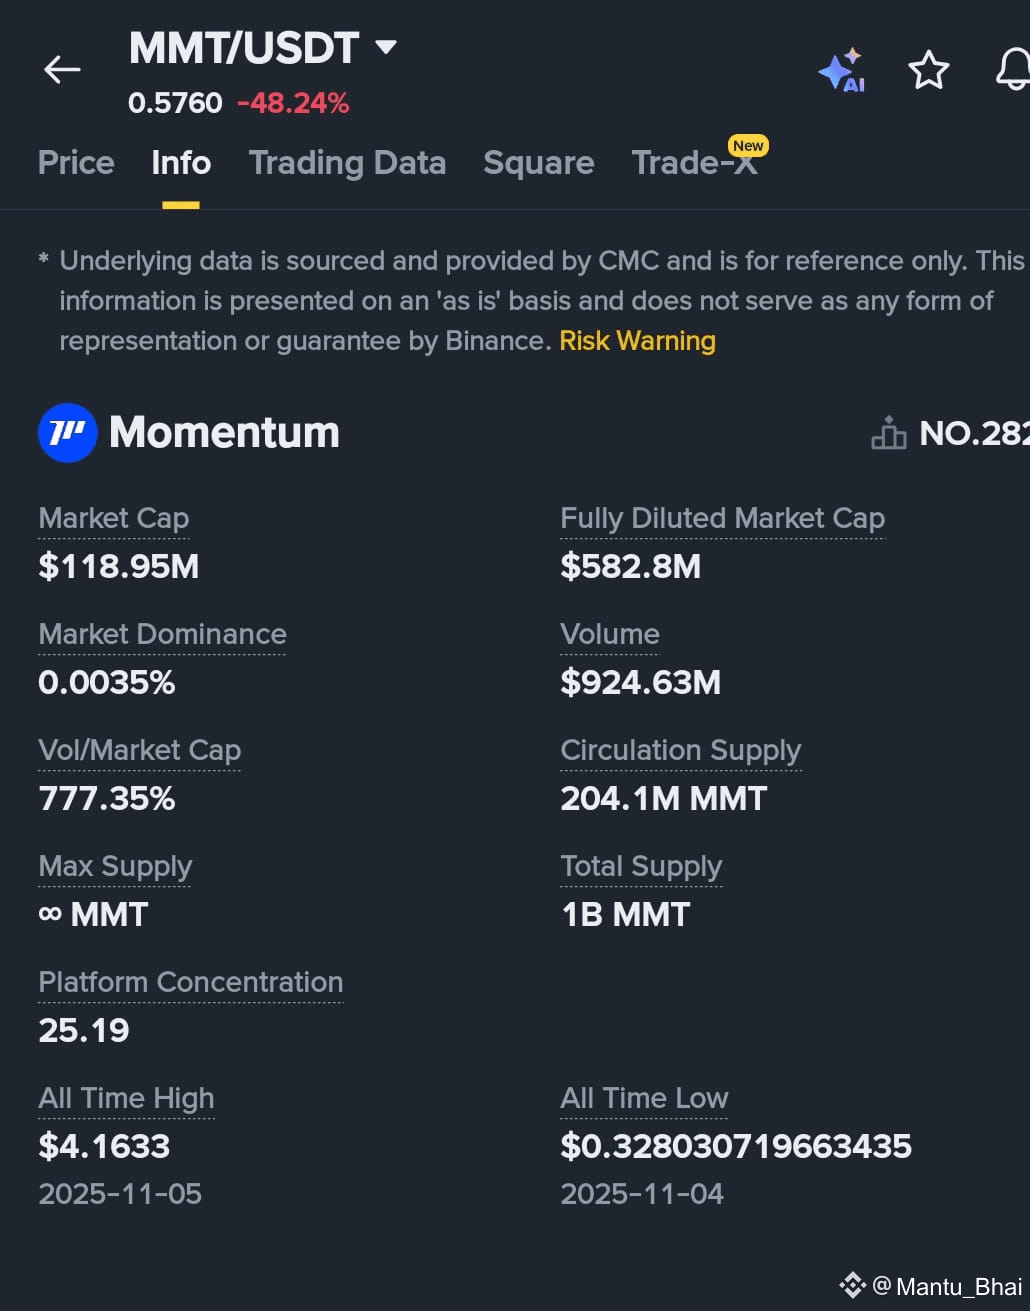1030x1311 pixels.
Task: Switch to the Price tab
Action: tap(76, 163)
